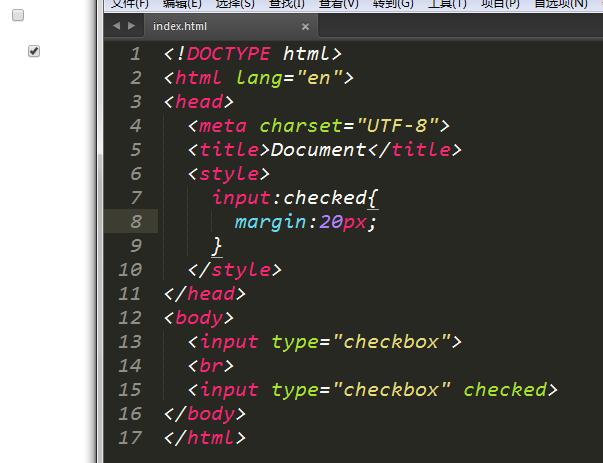The width and height of the screenshot is (603, 463).
Task: Place cursor on closing </html> tag
Action: (x=205, y=438)
